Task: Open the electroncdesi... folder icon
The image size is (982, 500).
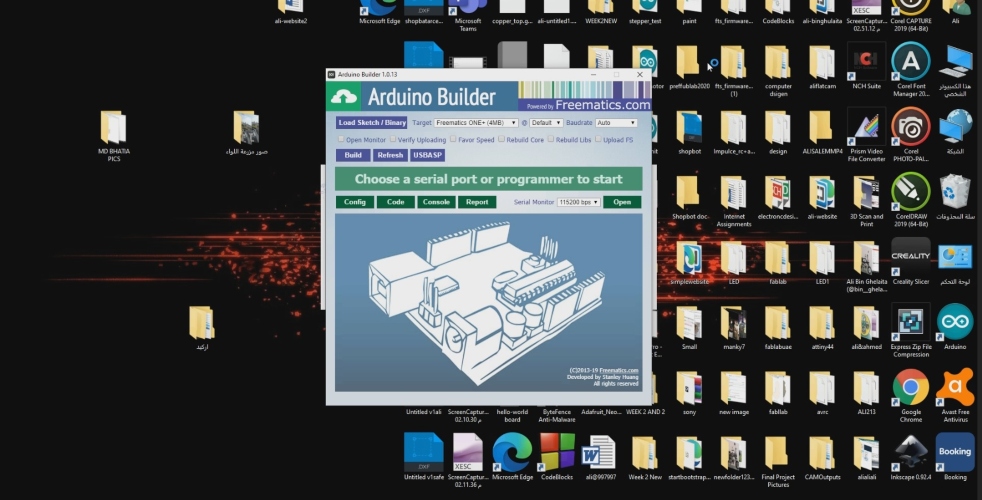Action: 777,192
